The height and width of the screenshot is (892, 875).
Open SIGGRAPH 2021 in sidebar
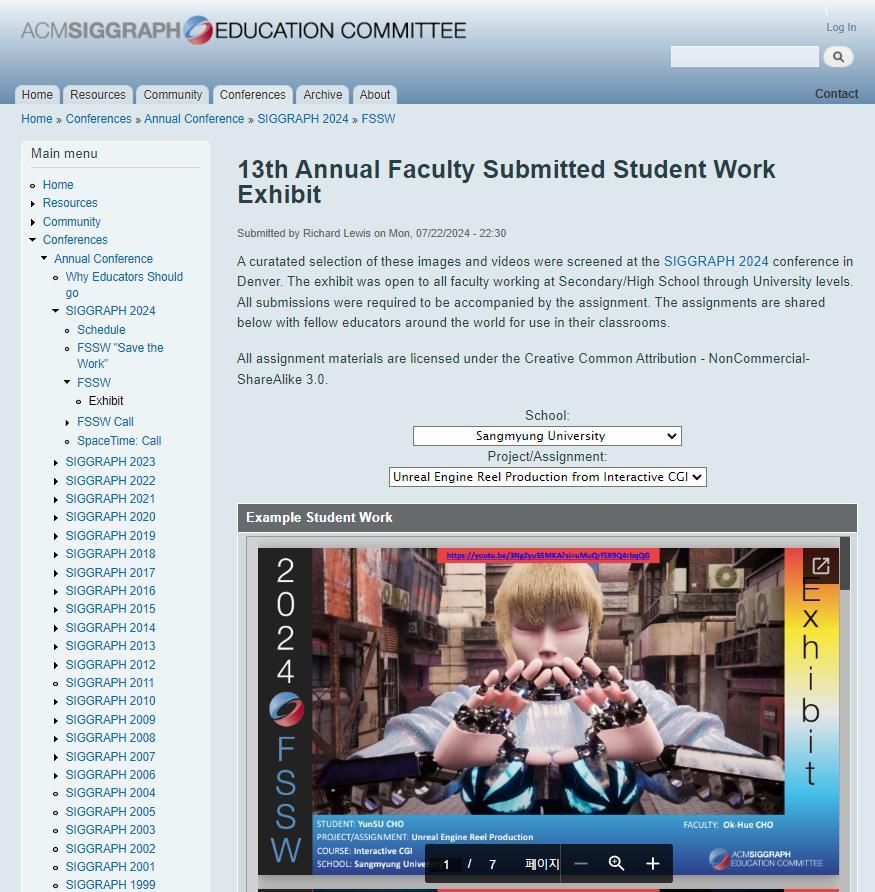110,499
